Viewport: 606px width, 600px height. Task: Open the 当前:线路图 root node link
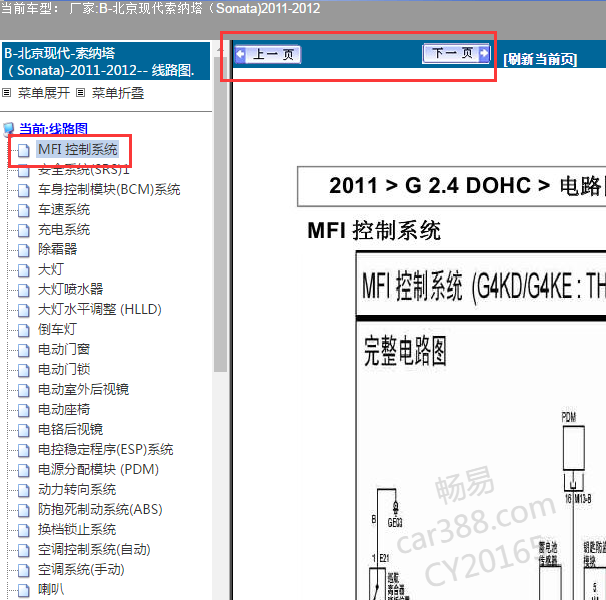tap(53, 129)
